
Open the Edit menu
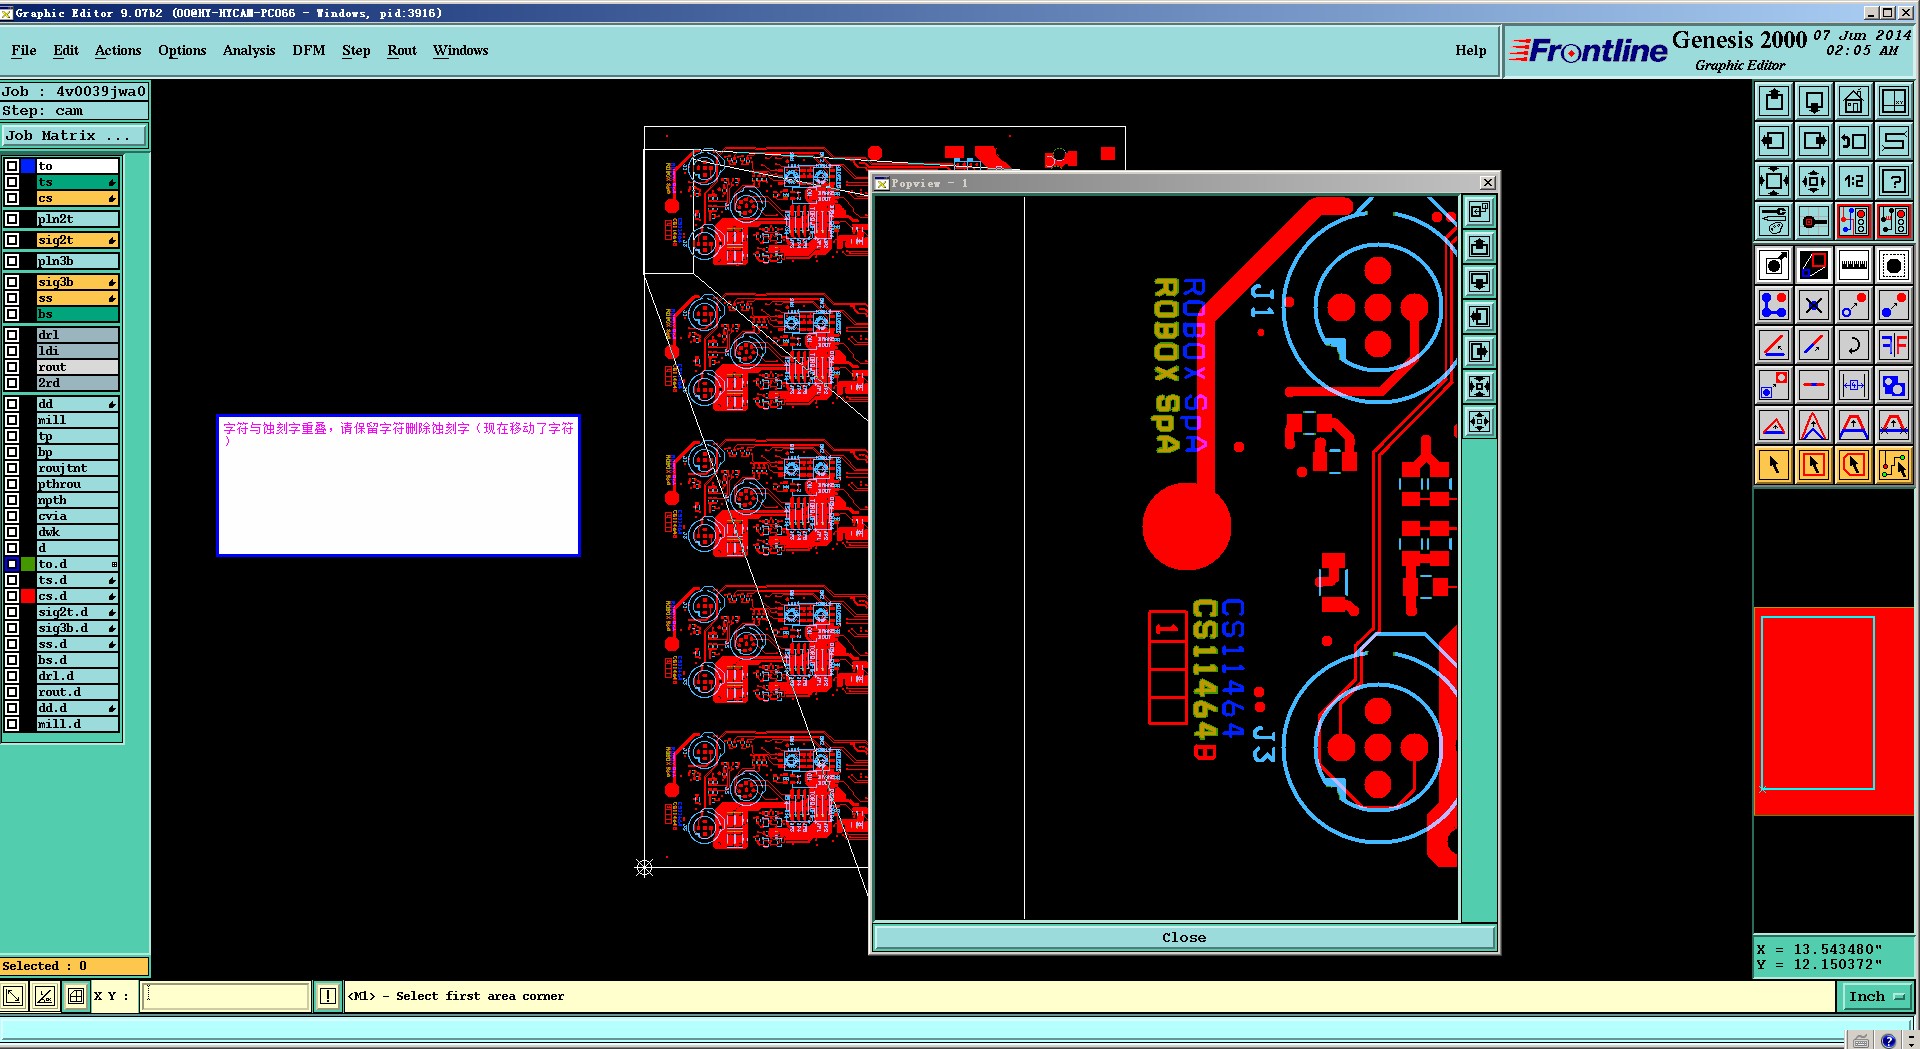(x=66, y=50)
